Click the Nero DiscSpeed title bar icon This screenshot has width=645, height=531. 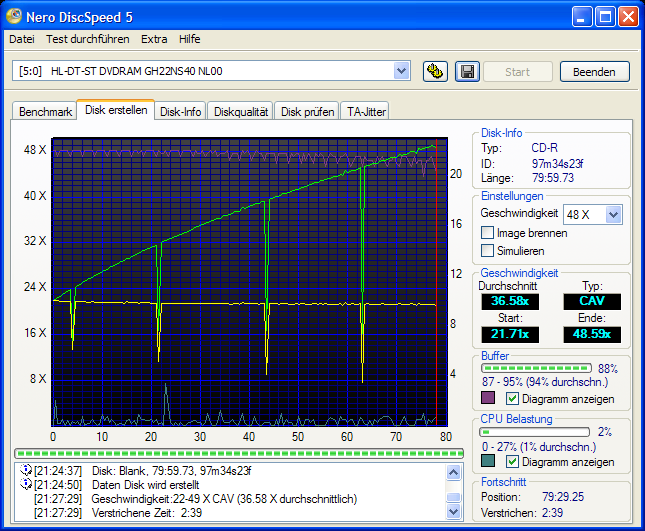pyautogui.click(x=16, y=16)
